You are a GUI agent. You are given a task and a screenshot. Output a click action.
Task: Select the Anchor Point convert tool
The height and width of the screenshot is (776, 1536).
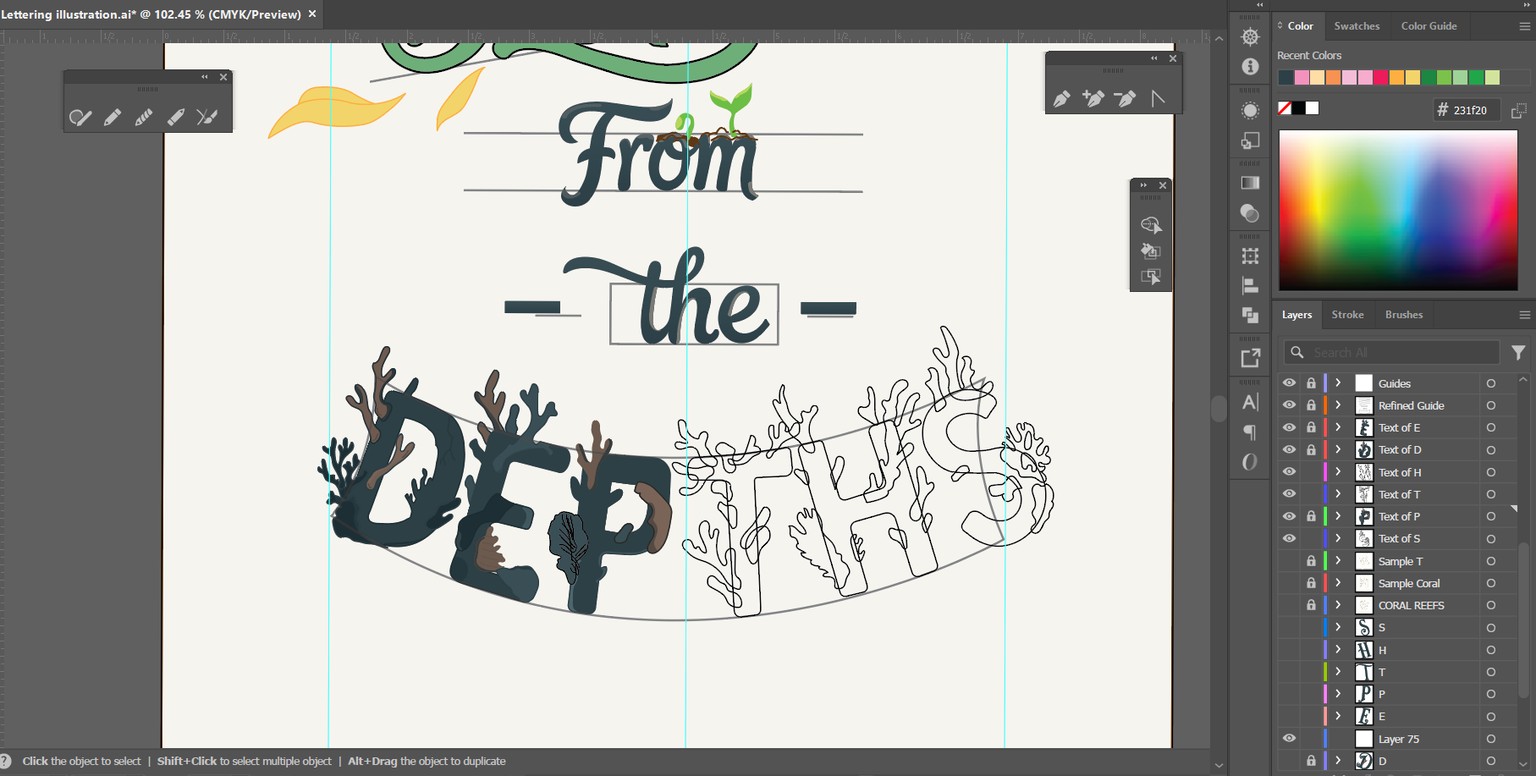pos(1157,98)
